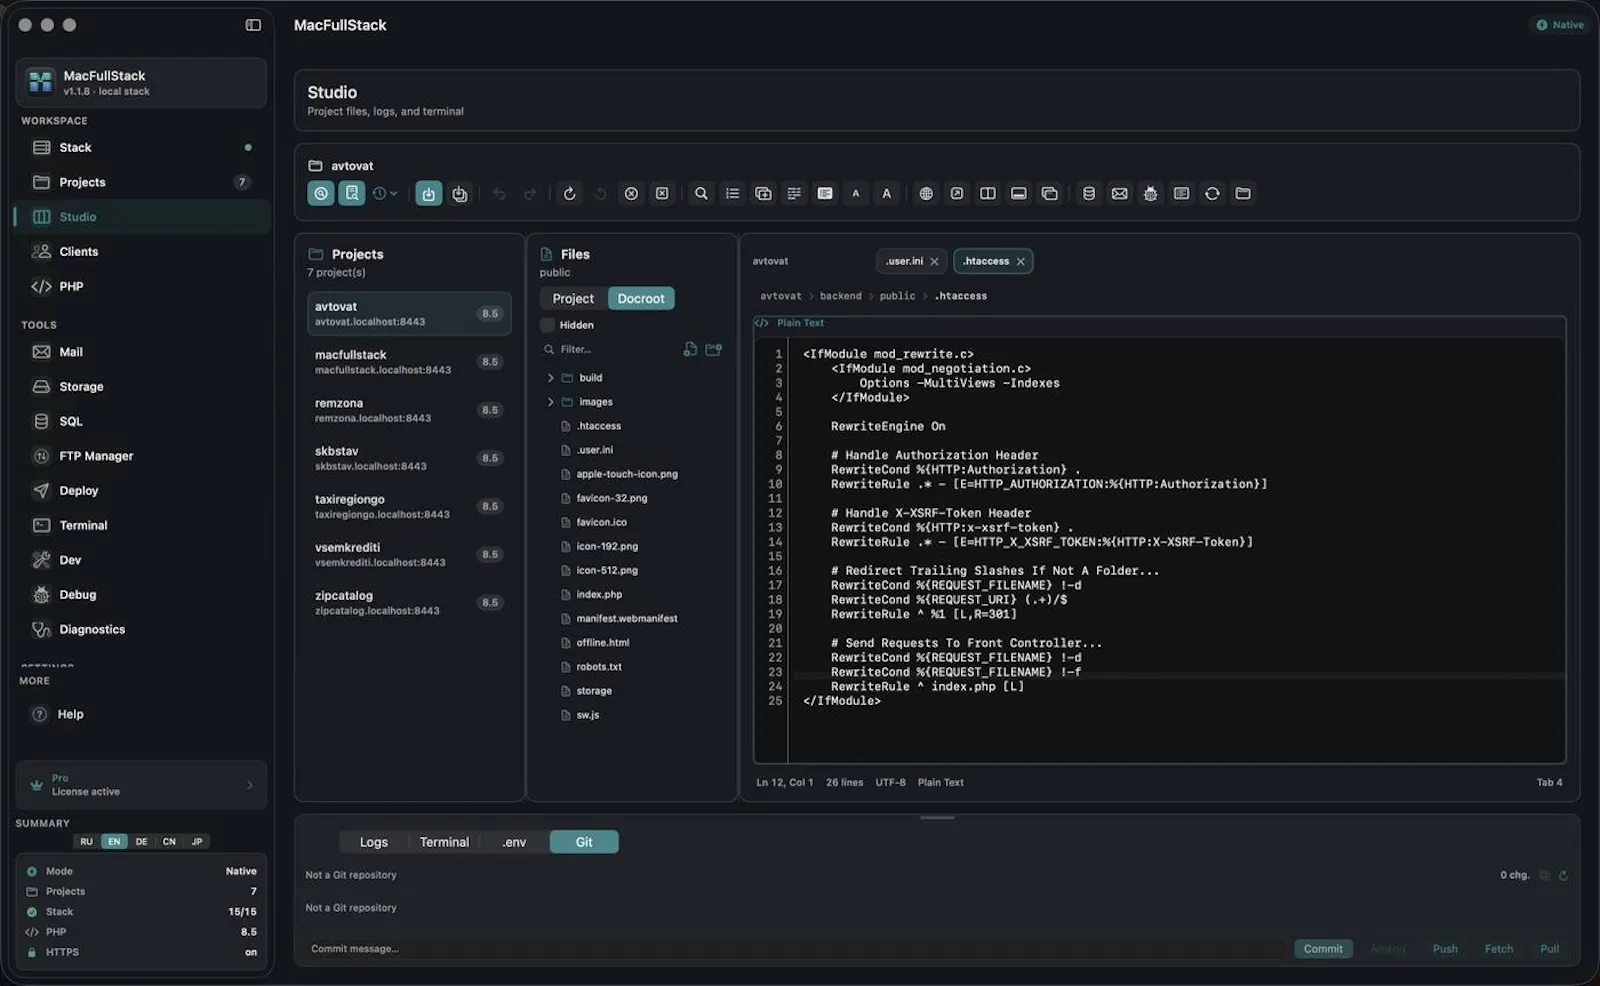Open the history clock dropdown in toolbar
1600x986 pixels.
pyautogui.click(x=385, y=194)
